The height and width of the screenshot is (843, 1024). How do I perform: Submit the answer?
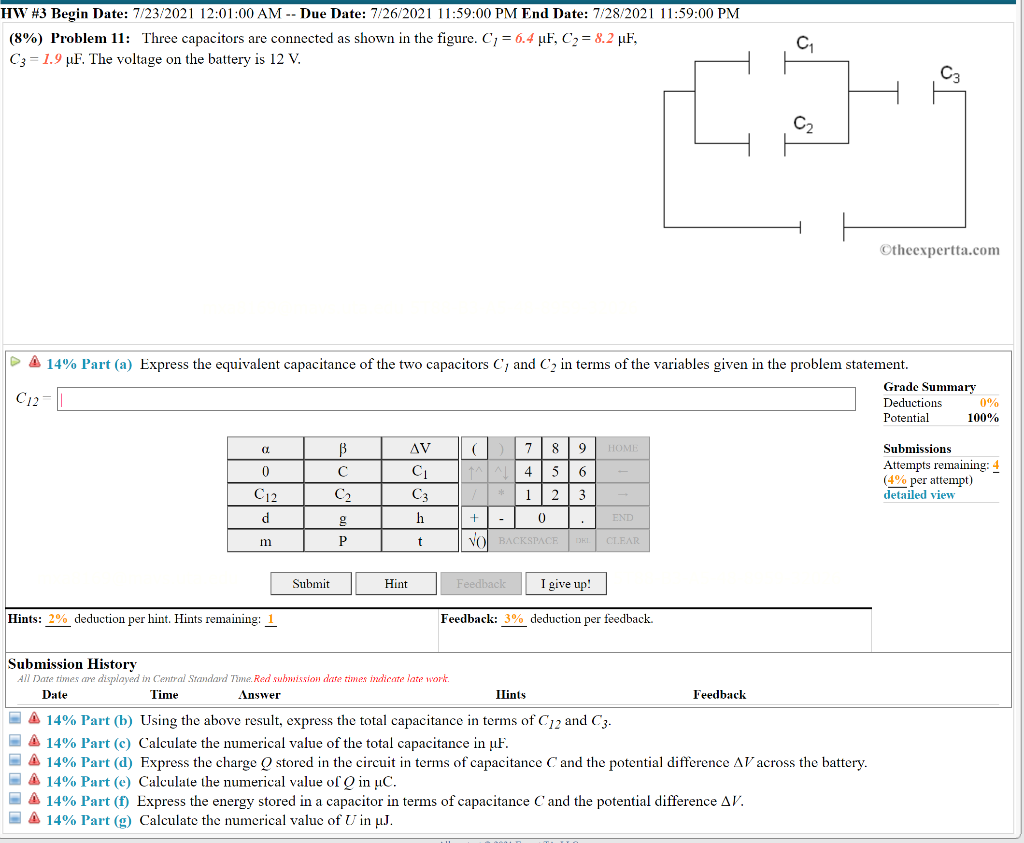(x=311, y=584)
